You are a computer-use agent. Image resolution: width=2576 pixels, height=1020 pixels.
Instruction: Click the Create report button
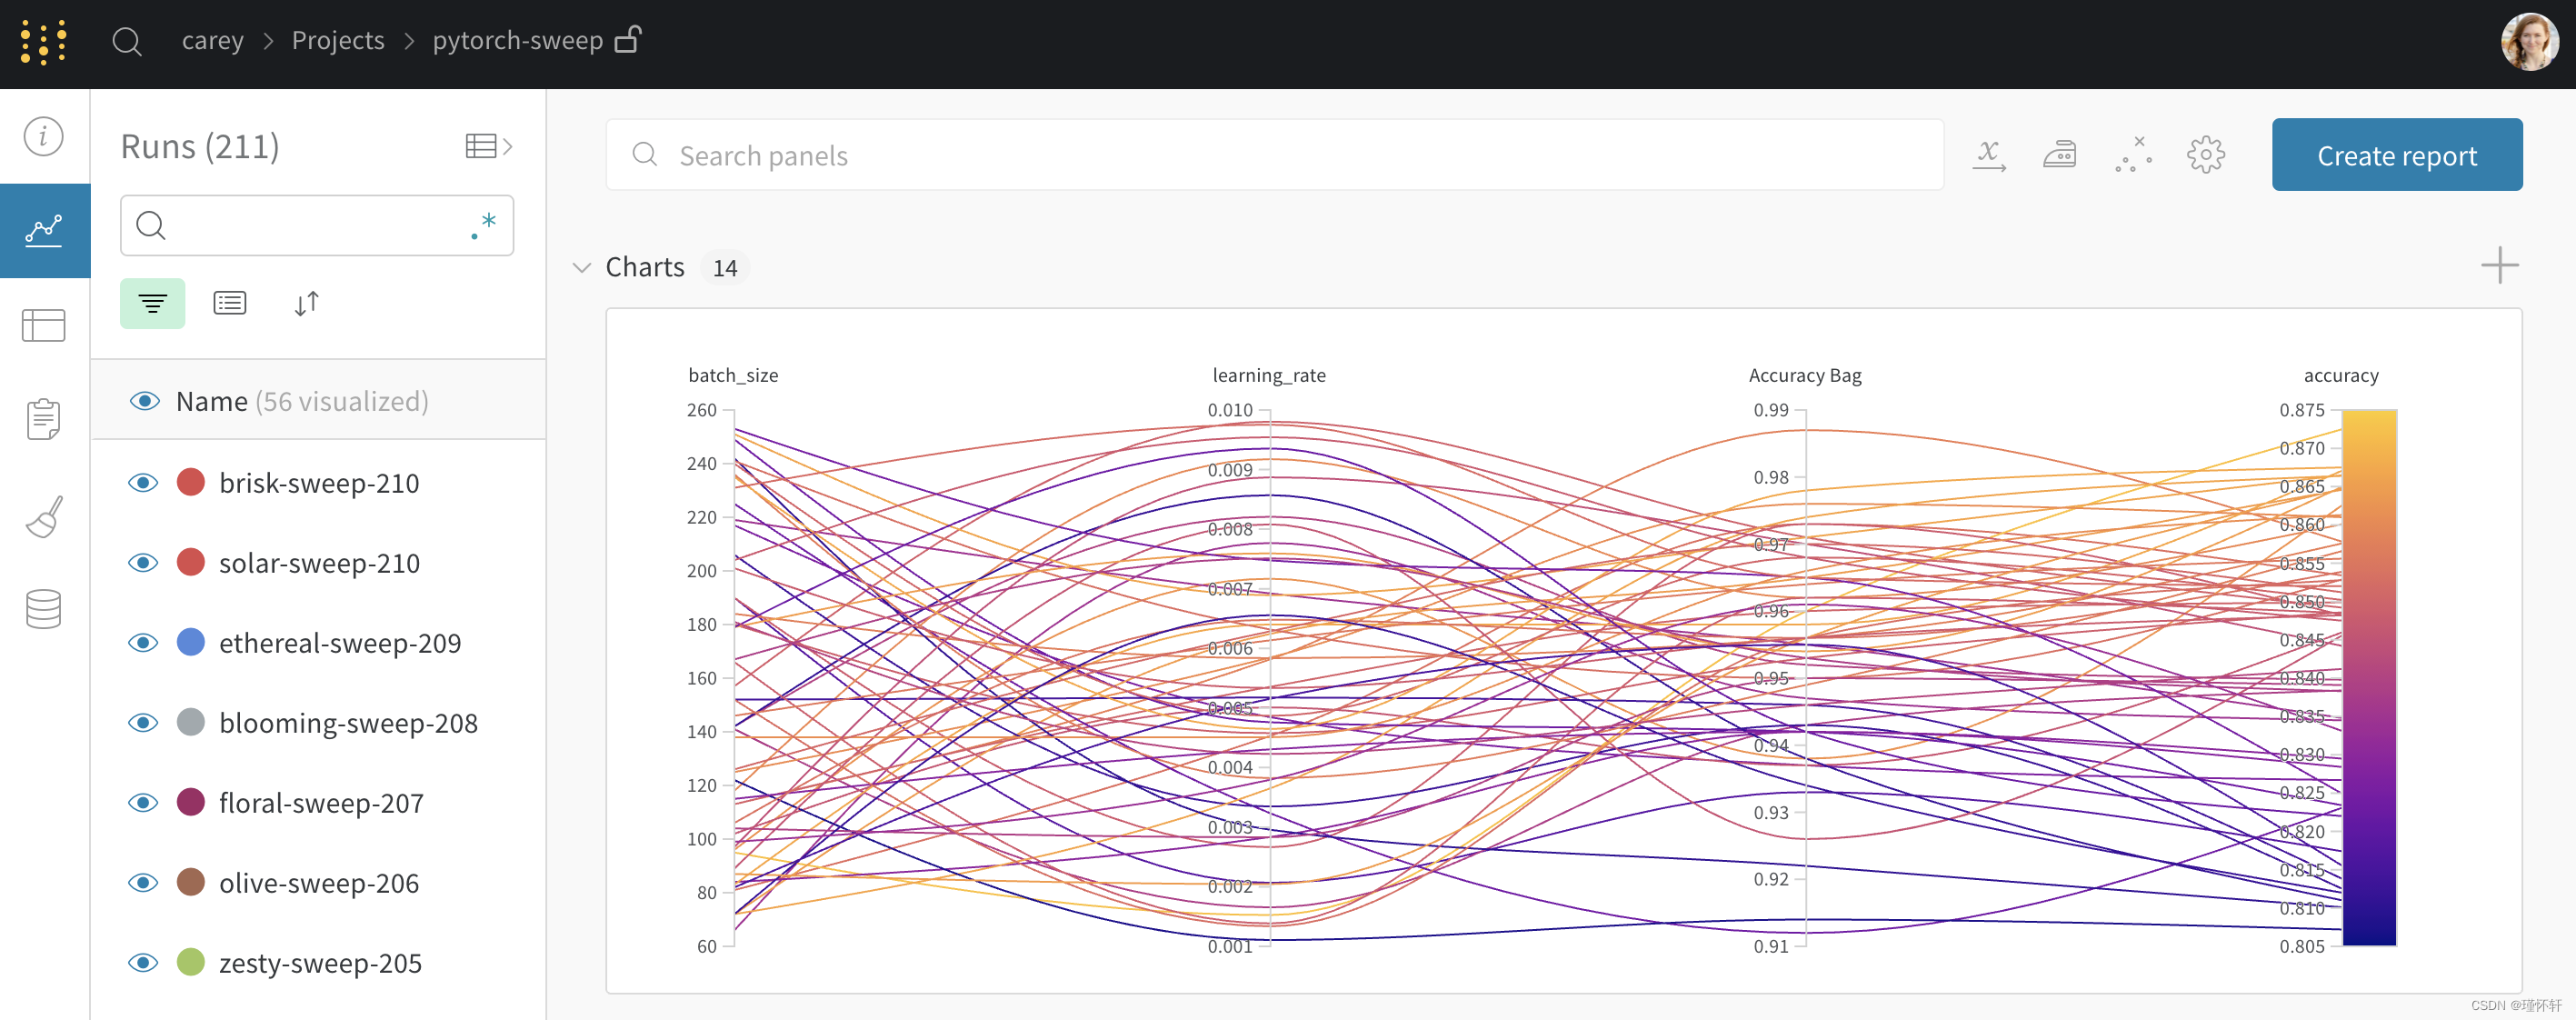click(x=2396, y=155)
